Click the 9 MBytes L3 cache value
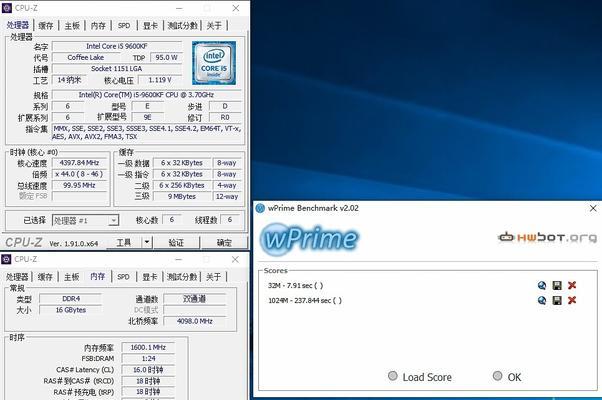Image resolution: width=602 pixels, height=400 pixels. click(x=182, y=196)
